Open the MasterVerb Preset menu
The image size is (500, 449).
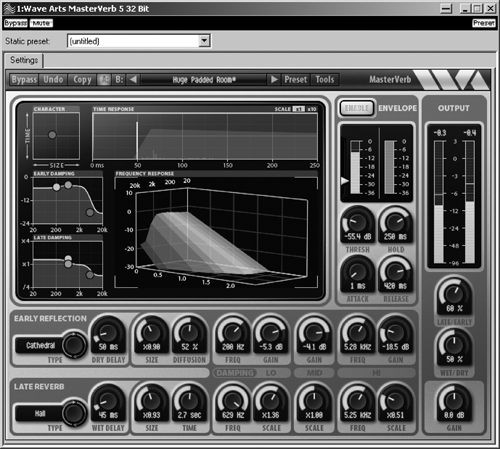(296, 80)
